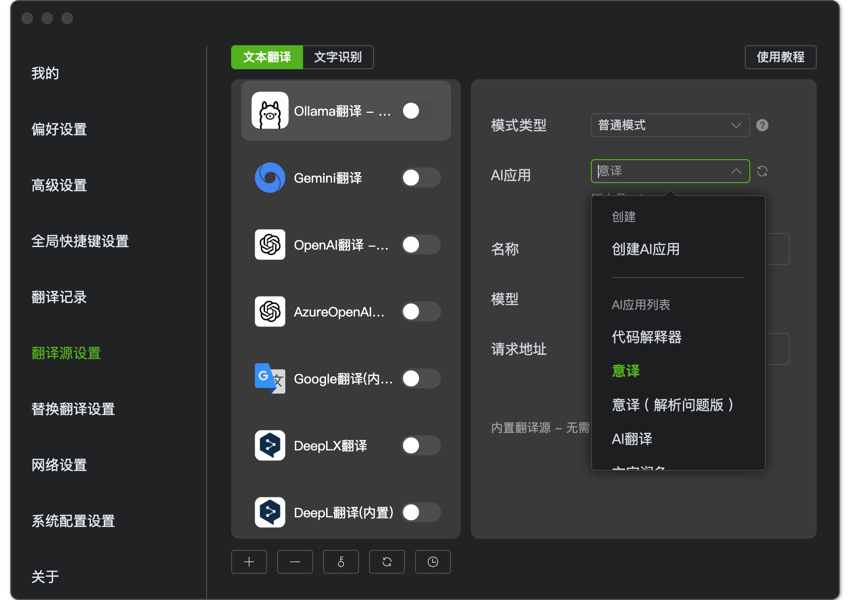The width and height of the screenshot is (850, 600).
Task: Select the DeepLX翻译 list row label
Action: pos(331,446)
